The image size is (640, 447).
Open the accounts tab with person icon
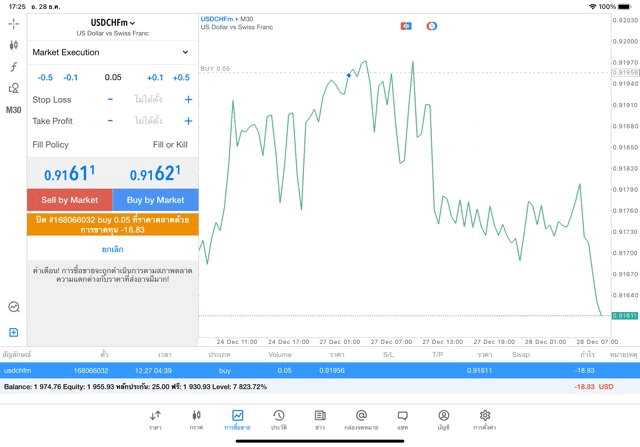pos(444,420)
